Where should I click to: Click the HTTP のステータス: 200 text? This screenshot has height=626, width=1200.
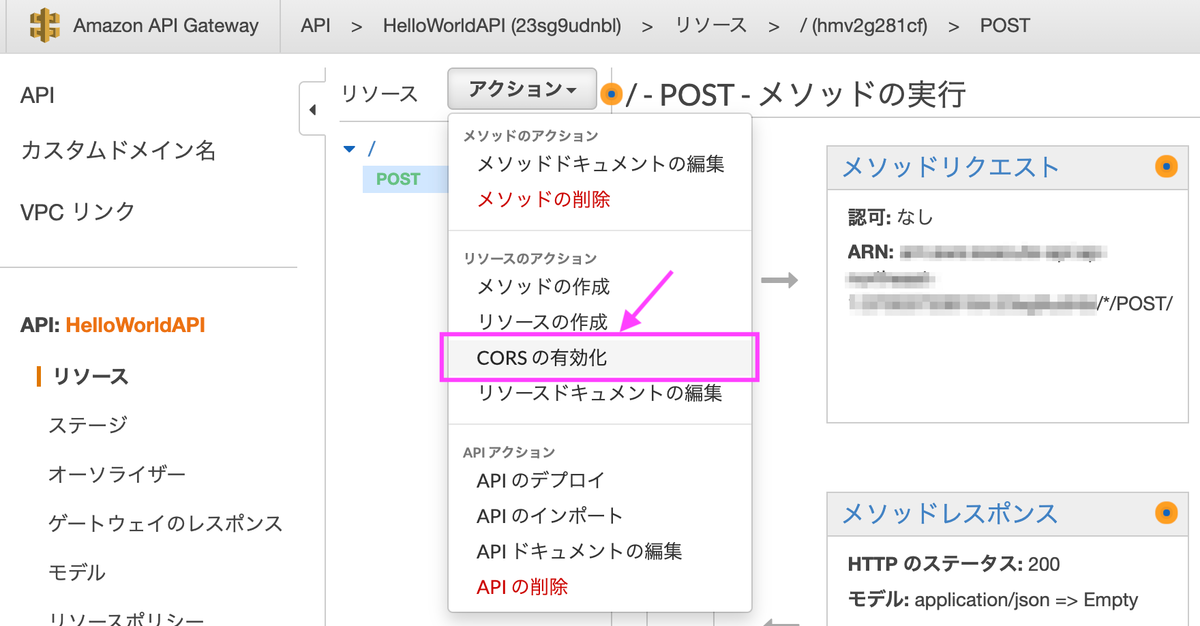click(x=953, y=564)
